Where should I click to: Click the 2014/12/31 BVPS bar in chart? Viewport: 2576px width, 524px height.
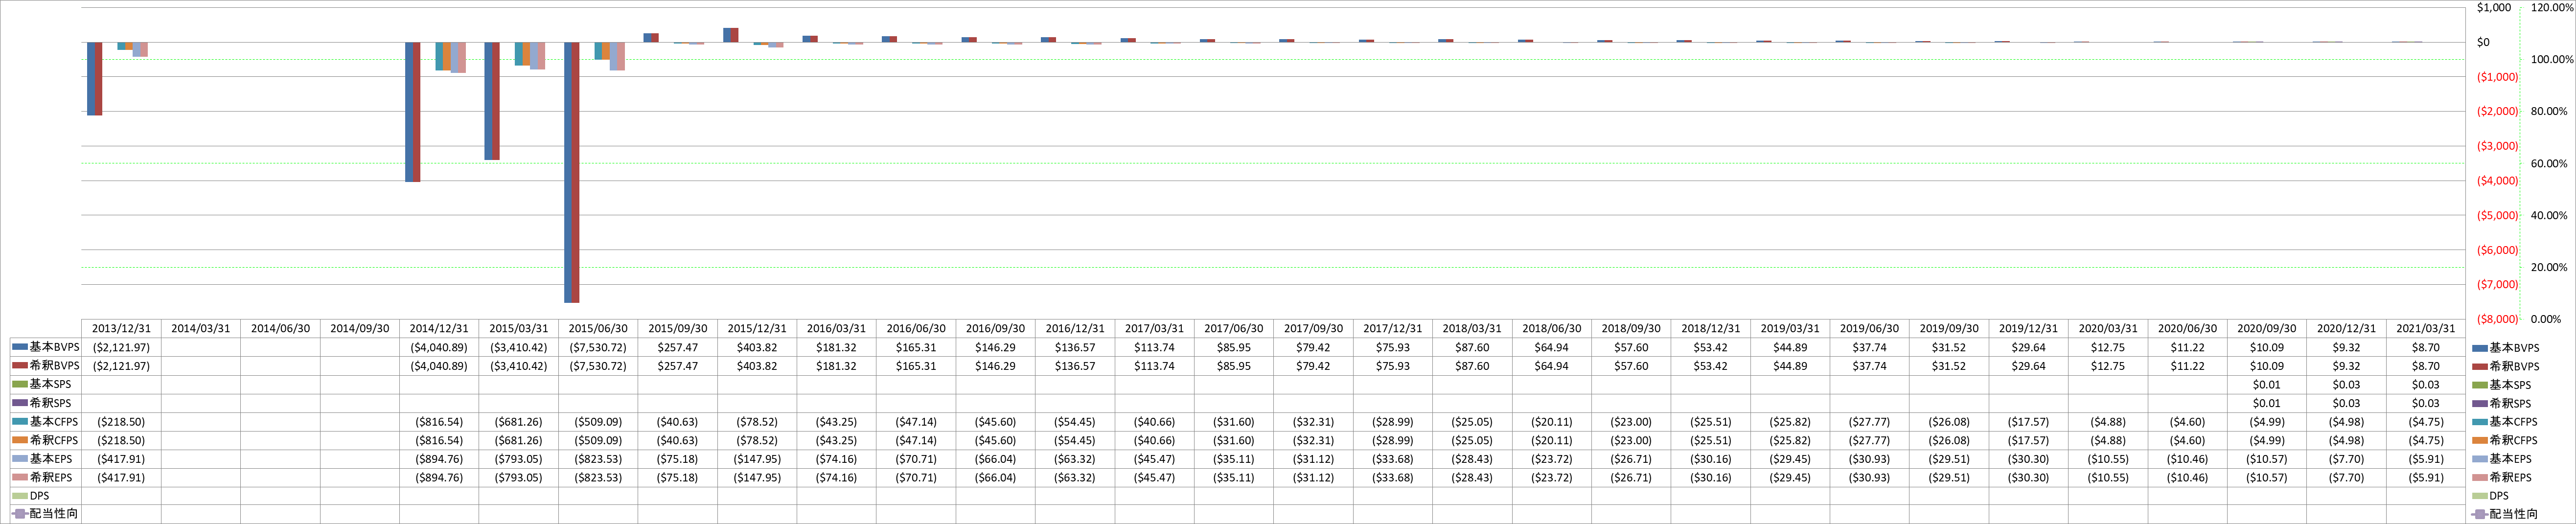pyautogui.click(x=412, y=111)
